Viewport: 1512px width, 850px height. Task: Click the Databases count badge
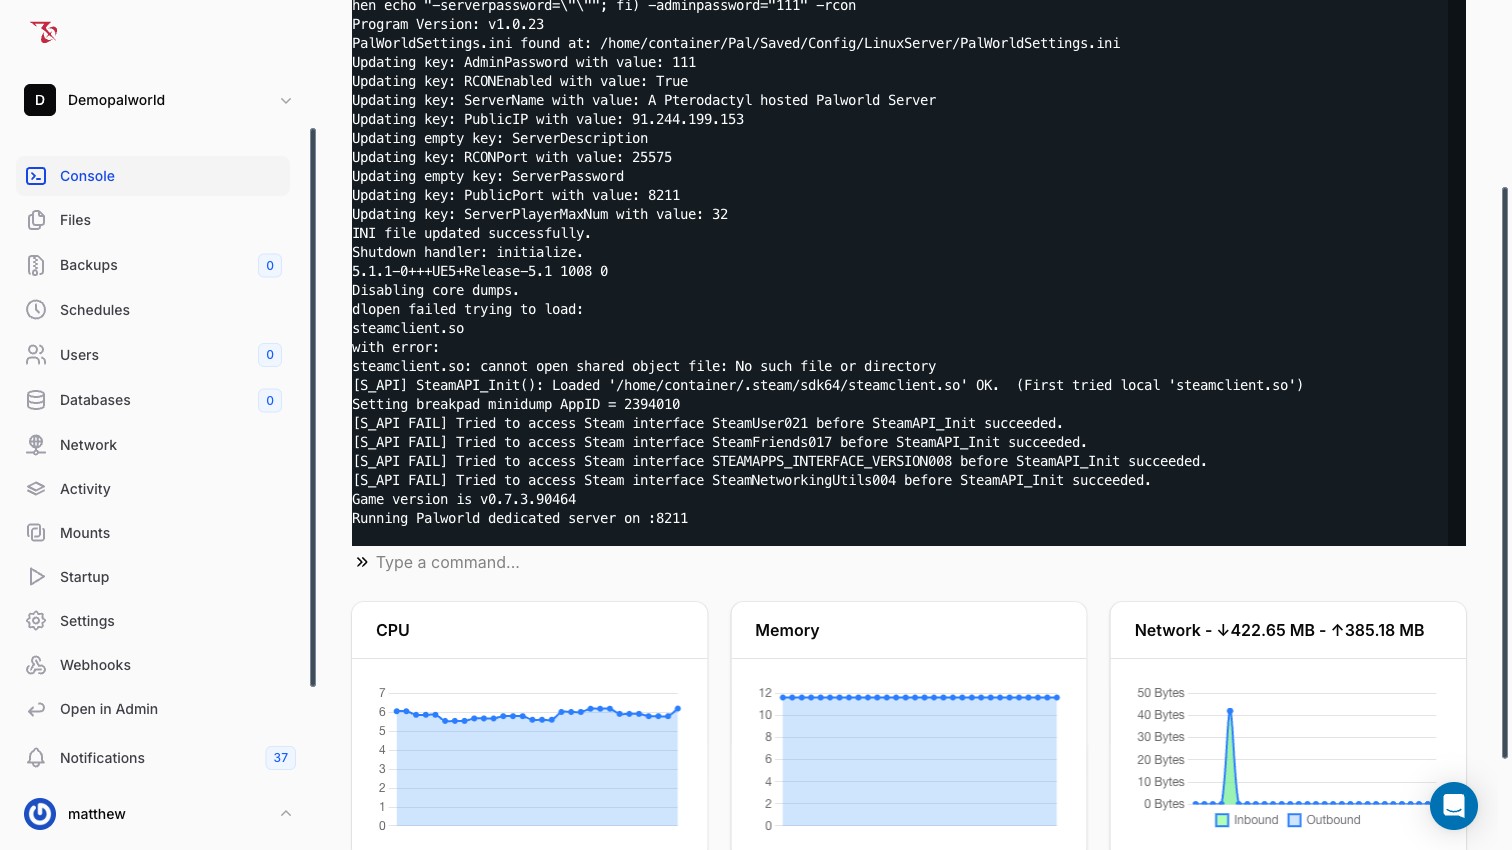(270, 400)
